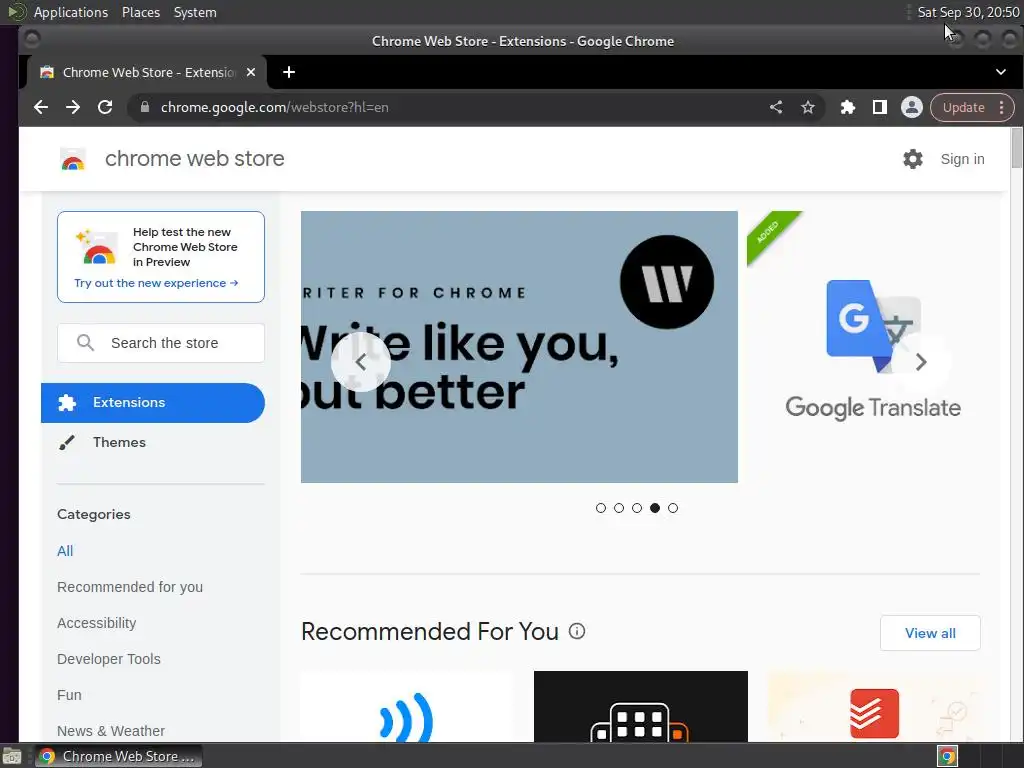Select fourth carousel dot indicator
1024x768 pixels.
[655, 508]
